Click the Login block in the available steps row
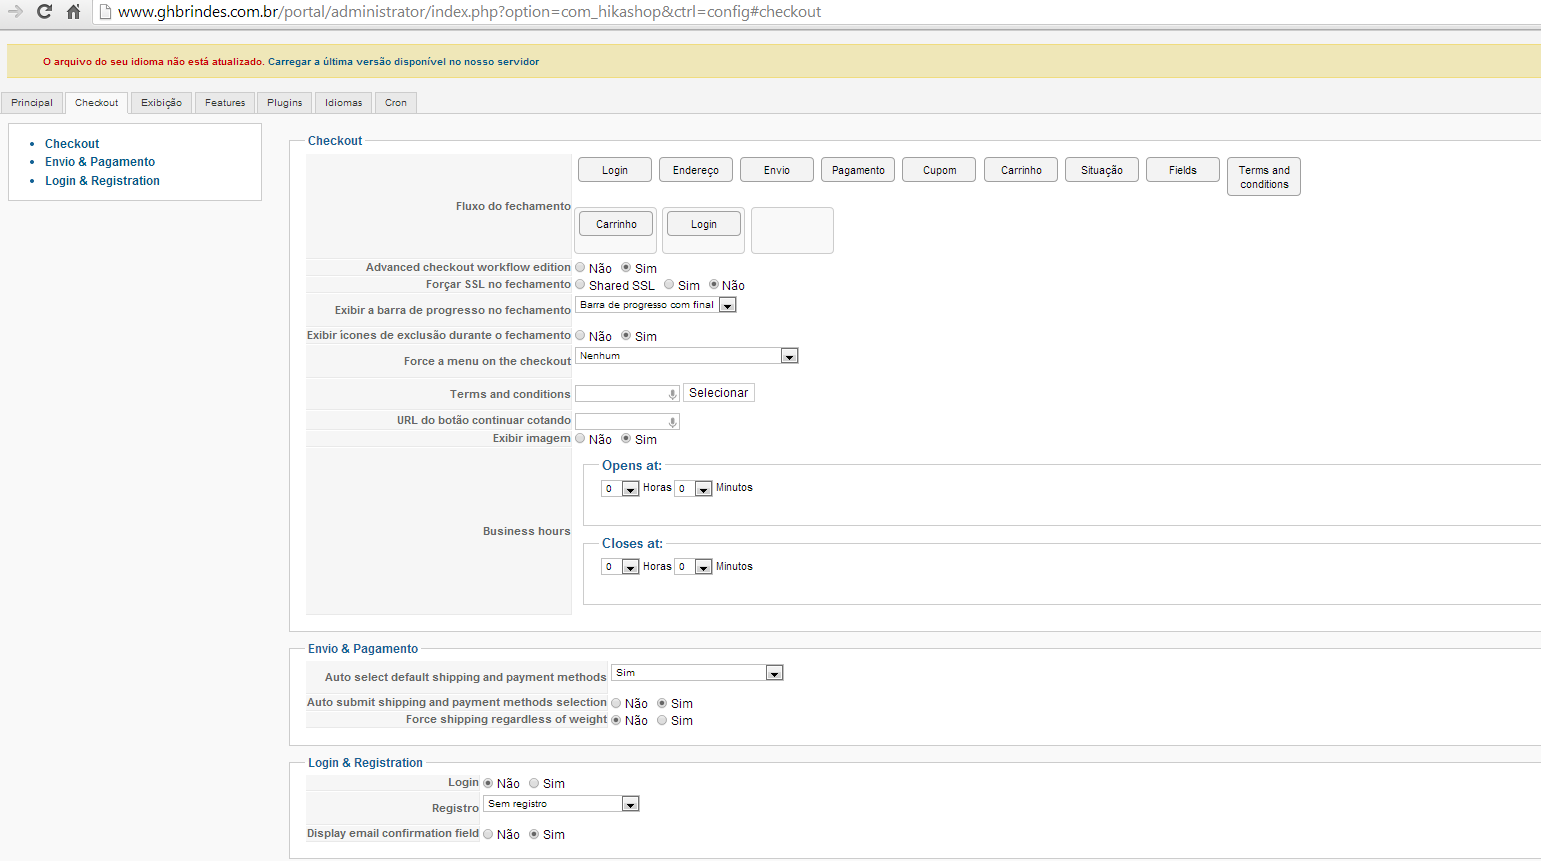 (x=615, y=170)
